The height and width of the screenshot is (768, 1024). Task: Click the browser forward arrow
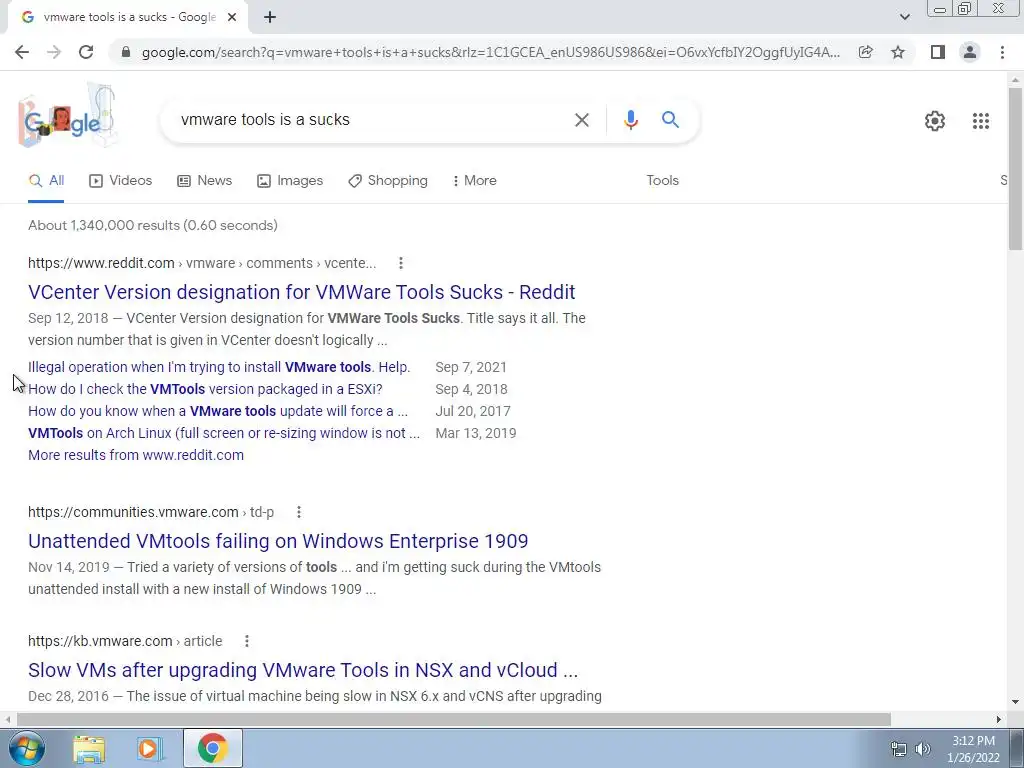coord(54,52)
